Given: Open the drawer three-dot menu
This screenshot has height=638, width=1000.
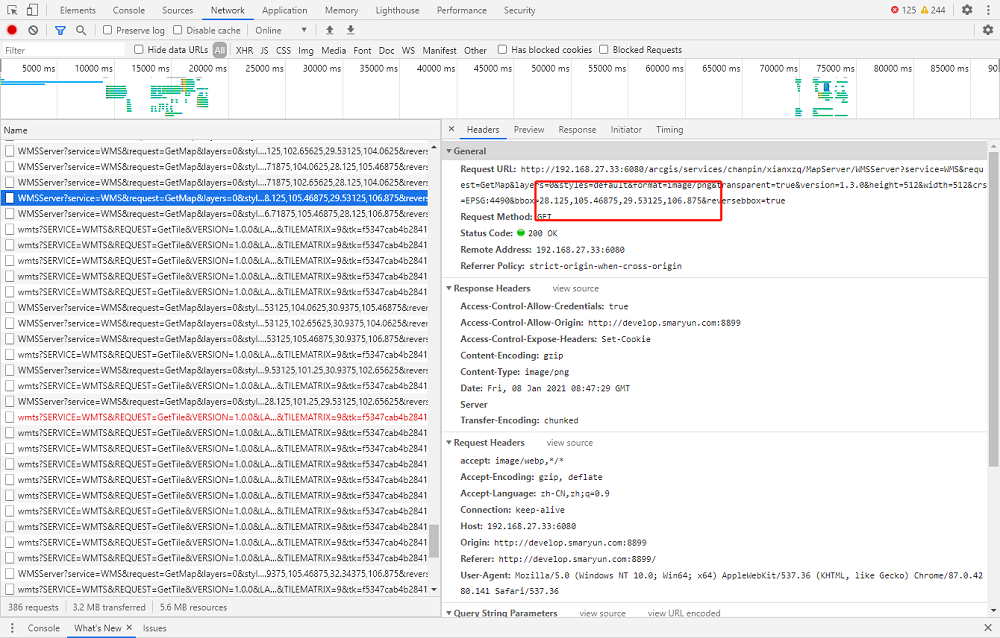Looking at the screenshot, I should tap(11, 628).
